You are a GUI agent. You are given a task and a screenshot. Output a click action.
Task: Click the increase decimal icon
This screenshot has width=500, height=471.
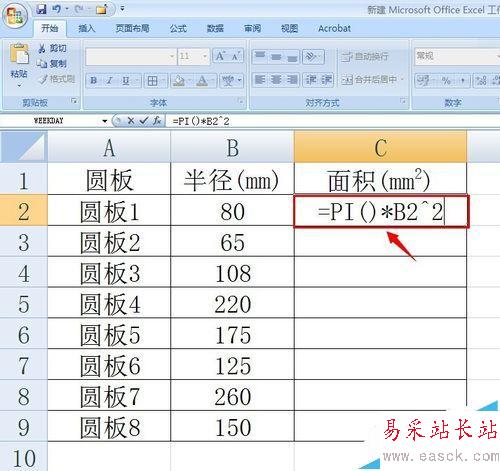(x=481, y=80)
